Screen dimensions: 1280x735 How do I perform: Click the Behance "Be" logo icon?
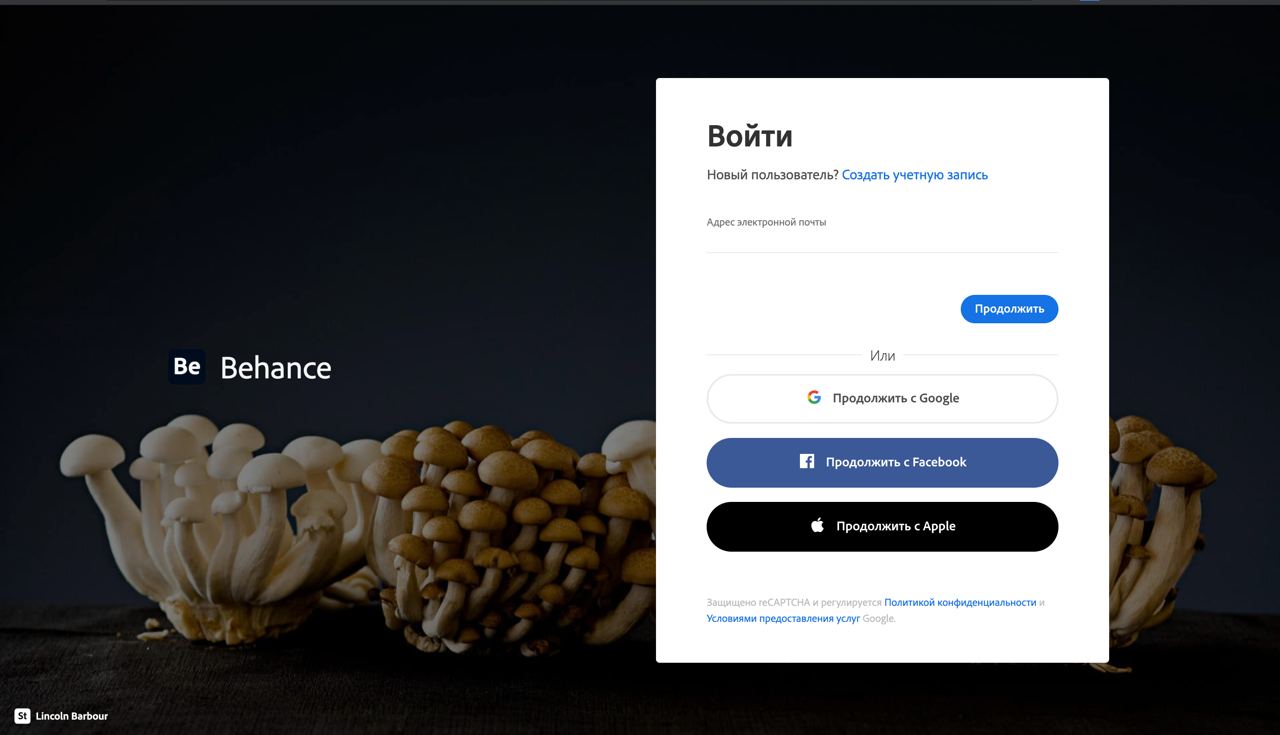coord(187,366)
